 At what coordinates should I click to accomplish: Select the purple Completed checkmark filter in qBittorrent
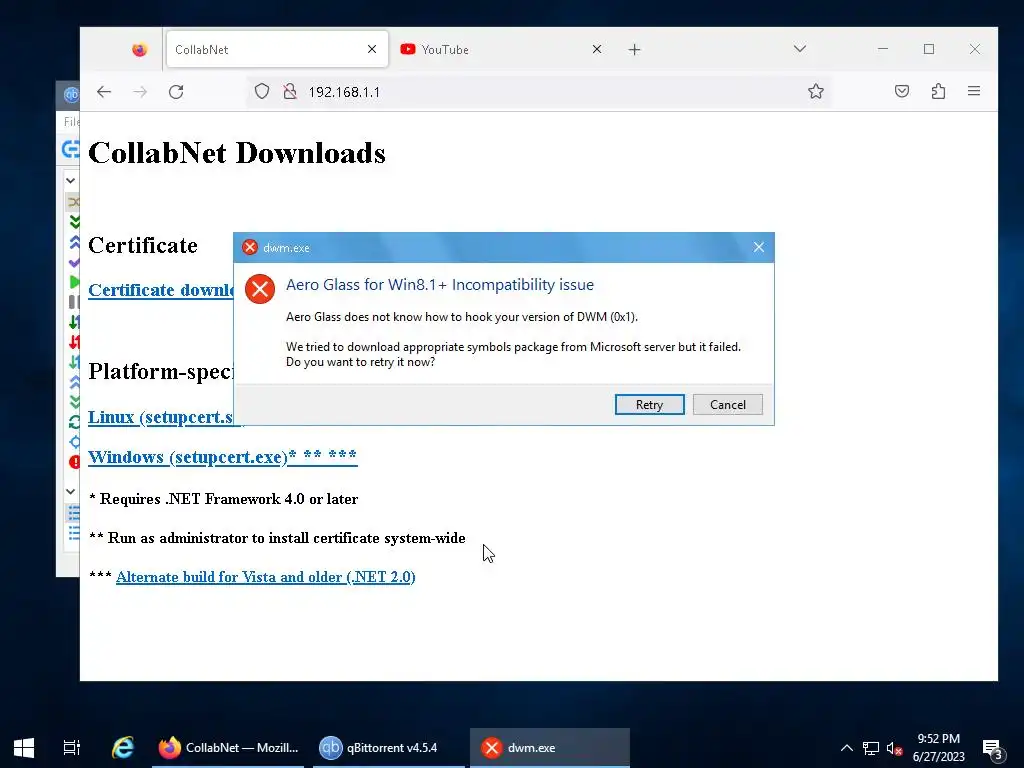(74, 263)
